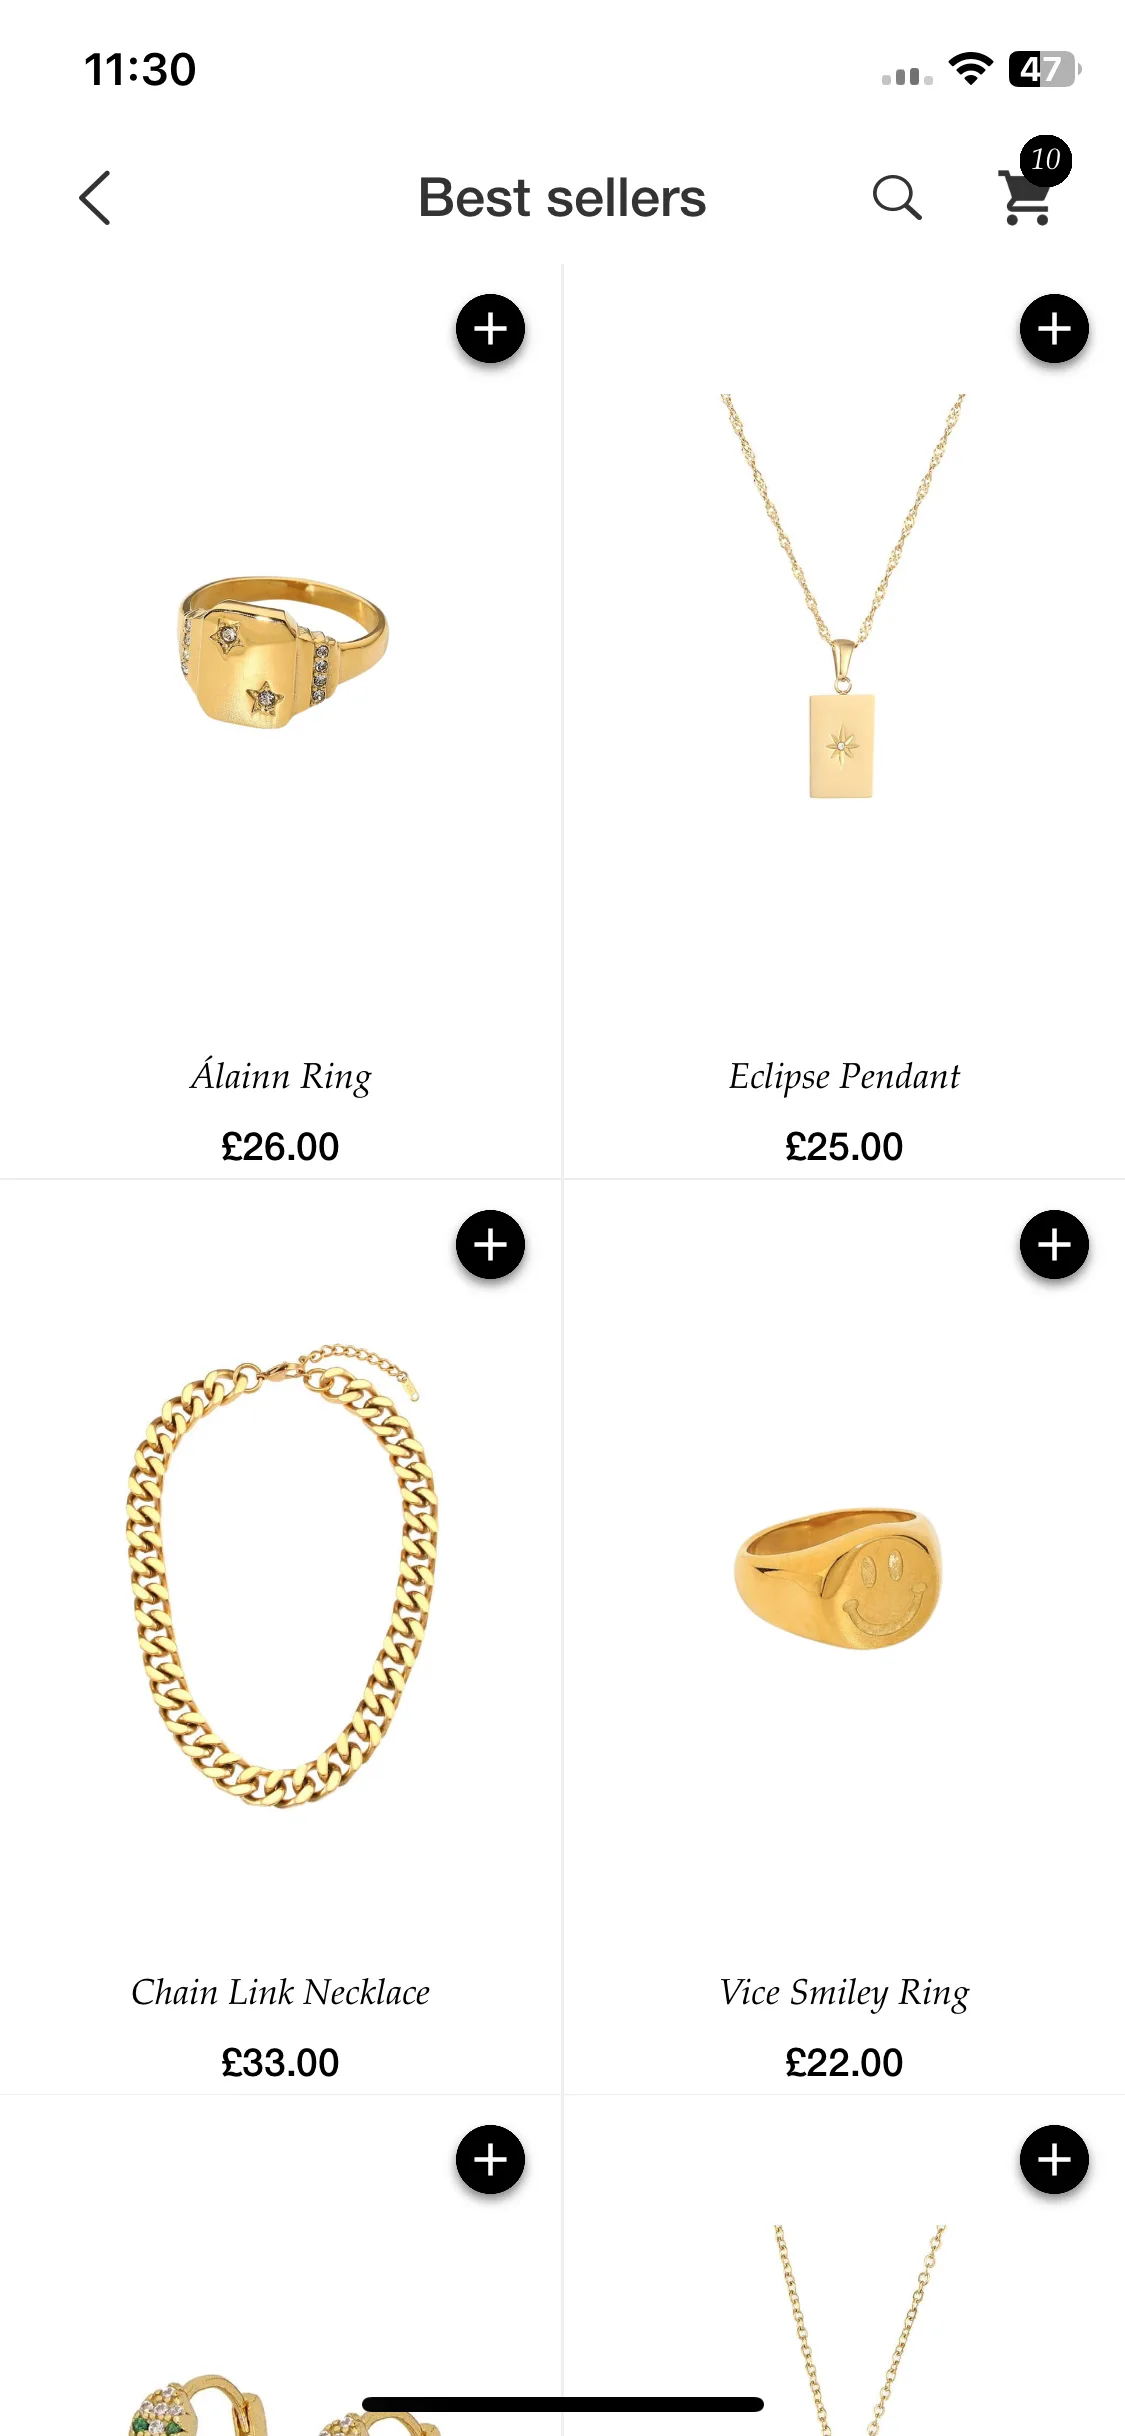Select the Álainn Ring title
Image resolution: width=1125 pixels, height=2436 pixels.
(281, 1076)
